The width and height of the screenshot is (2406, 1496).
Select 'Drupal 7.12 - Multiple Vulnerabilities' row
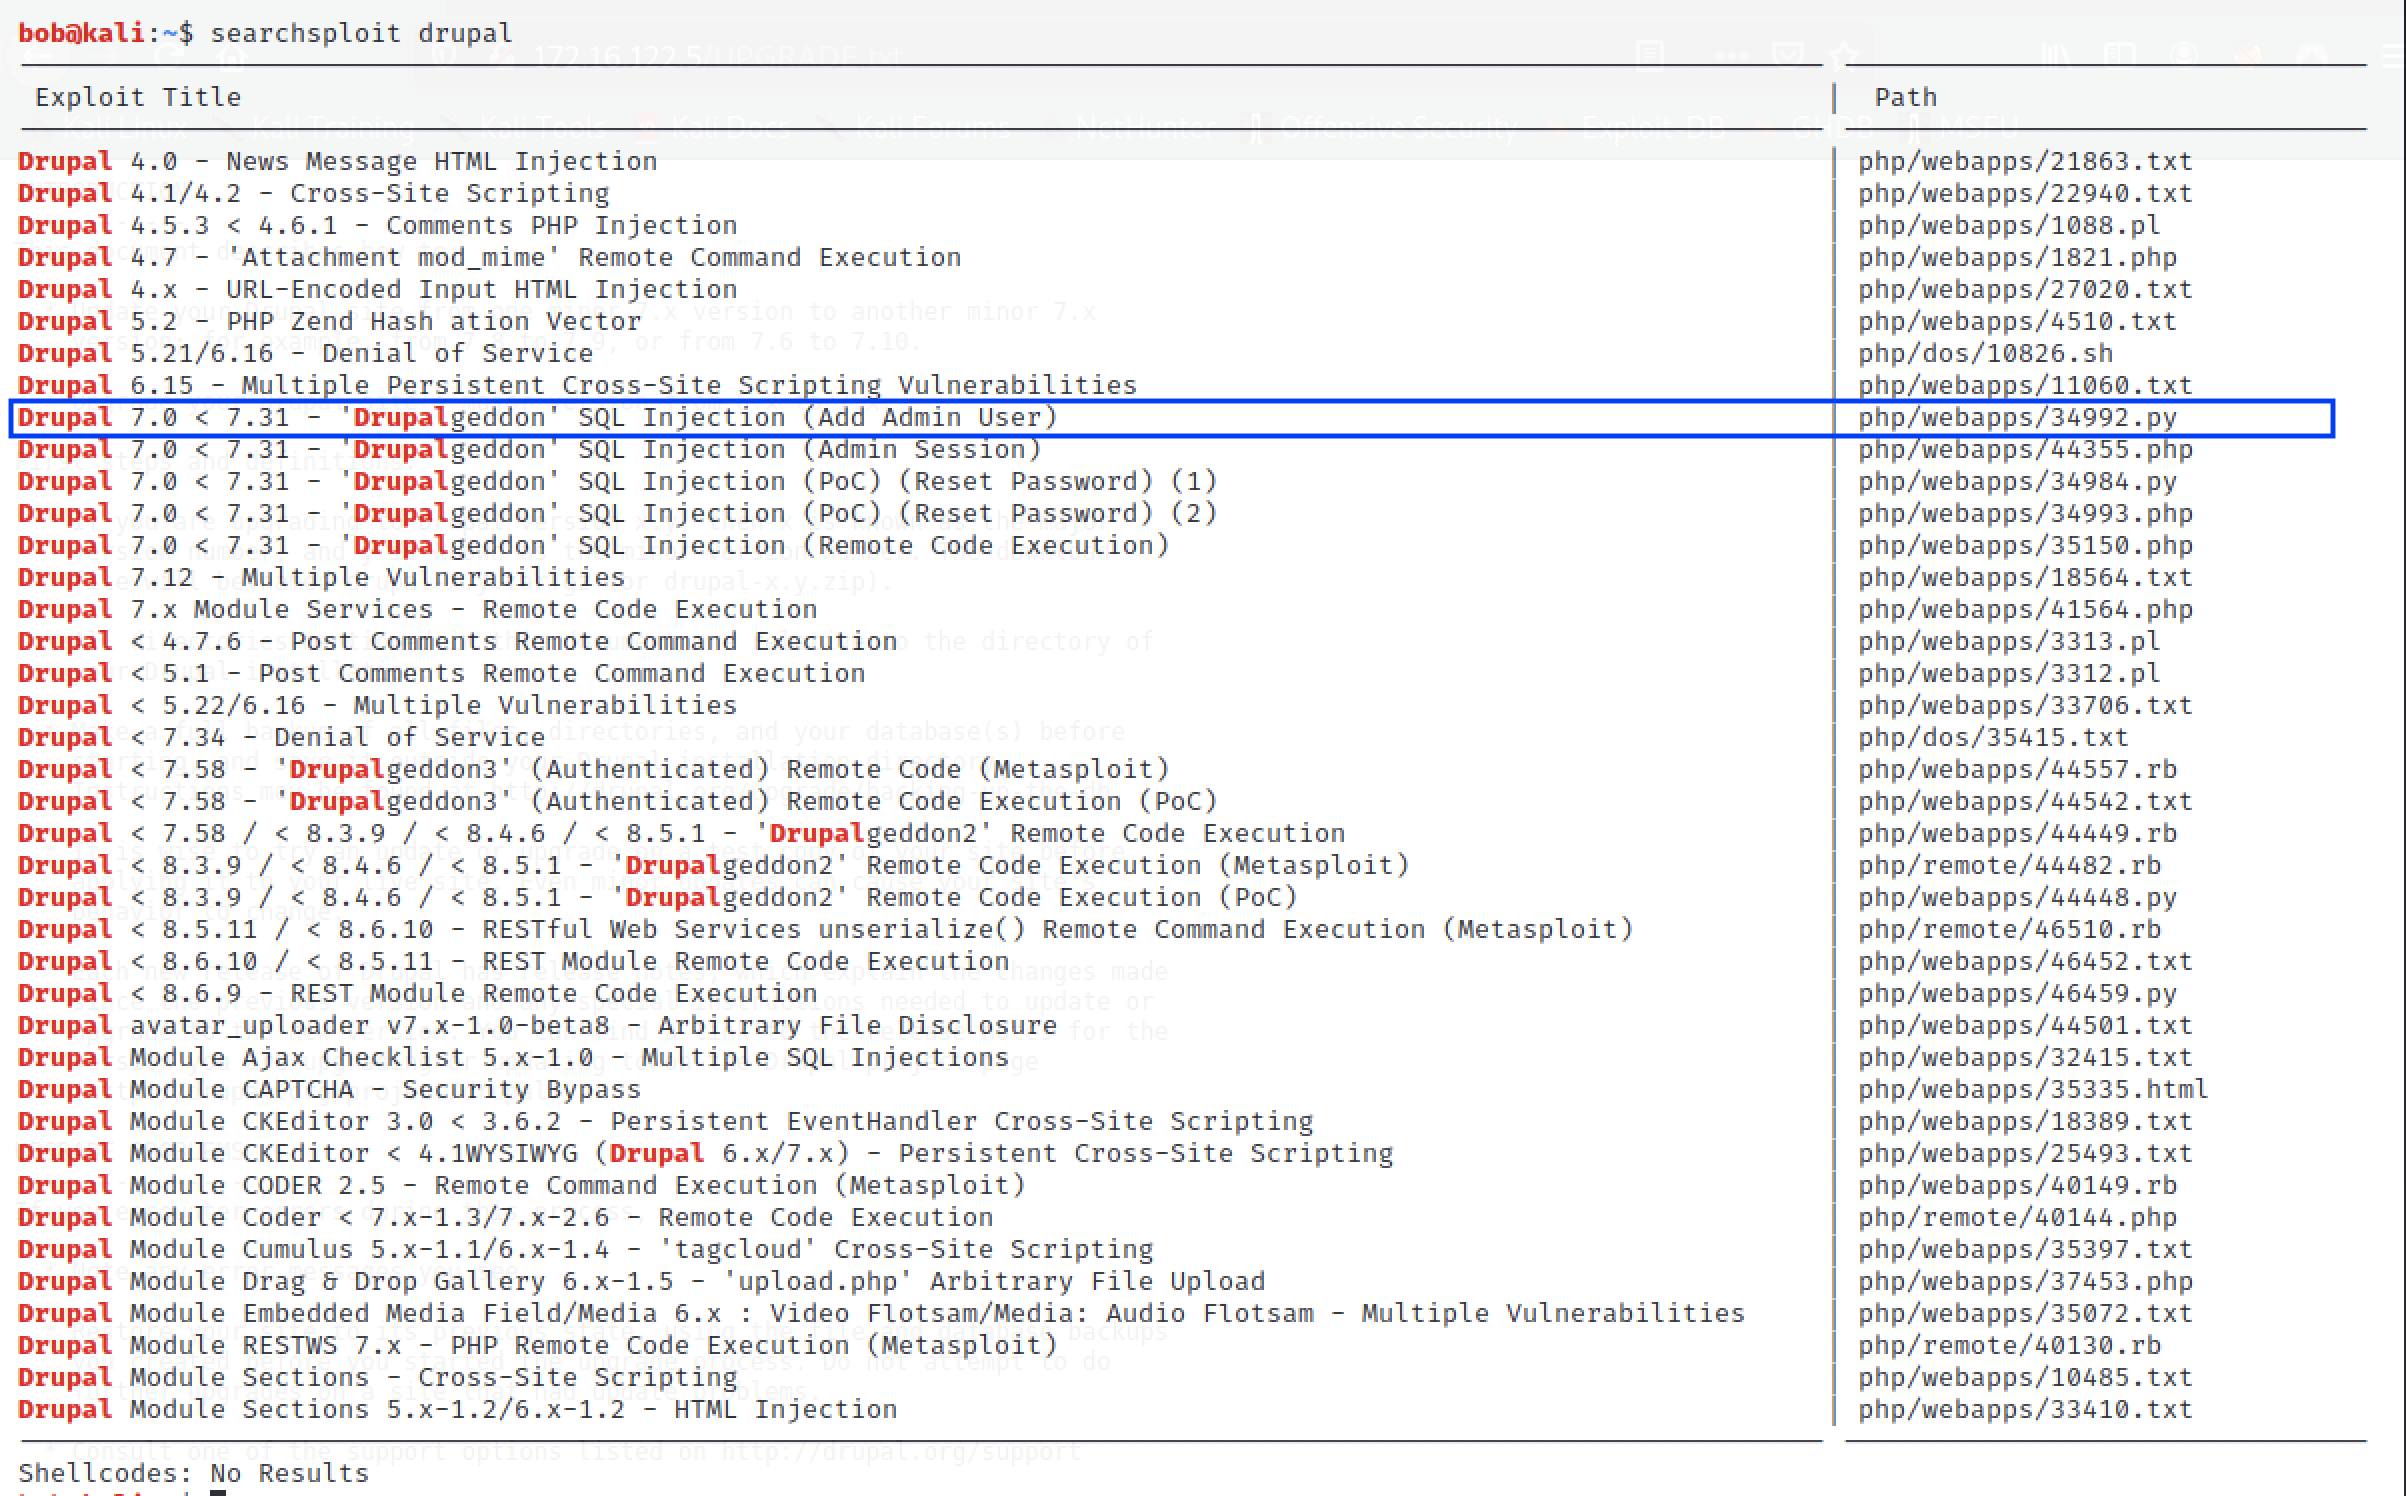point(322,577)
